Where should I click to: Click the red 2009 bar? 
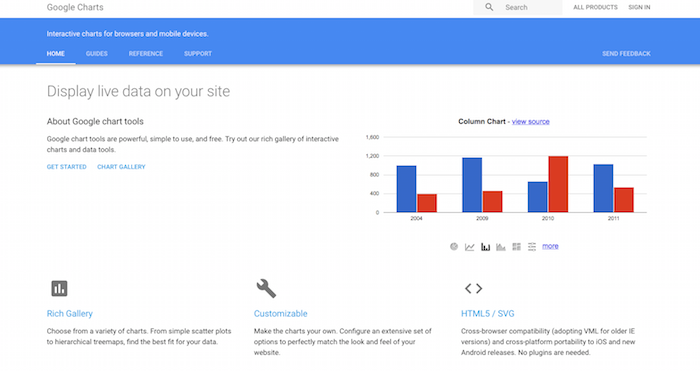[492, 202]
